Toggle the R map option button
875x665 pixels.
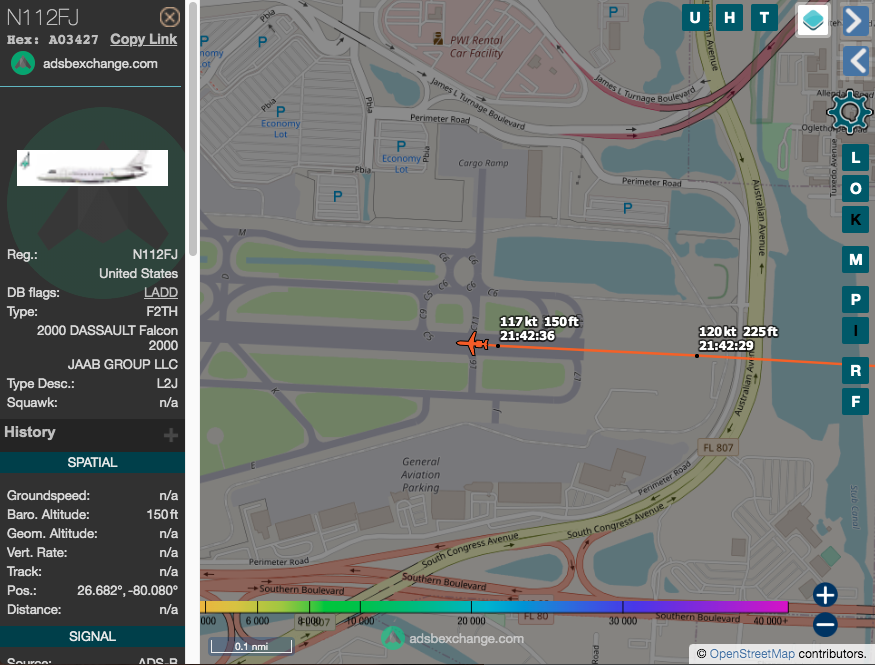pos(855,370)
